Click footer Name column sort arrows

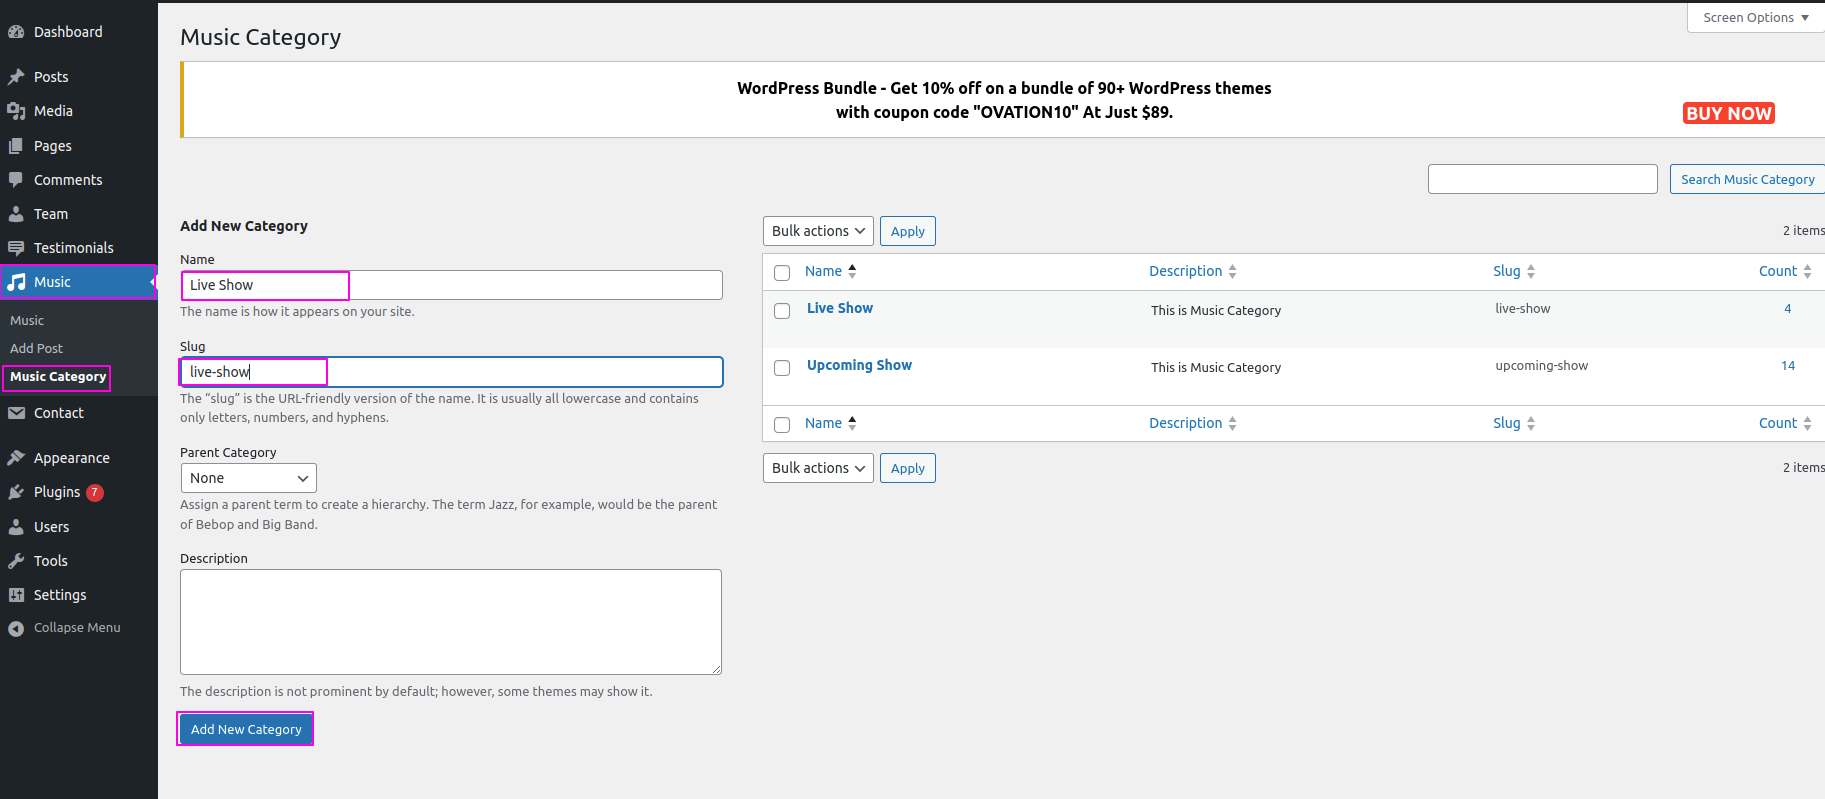852,423
